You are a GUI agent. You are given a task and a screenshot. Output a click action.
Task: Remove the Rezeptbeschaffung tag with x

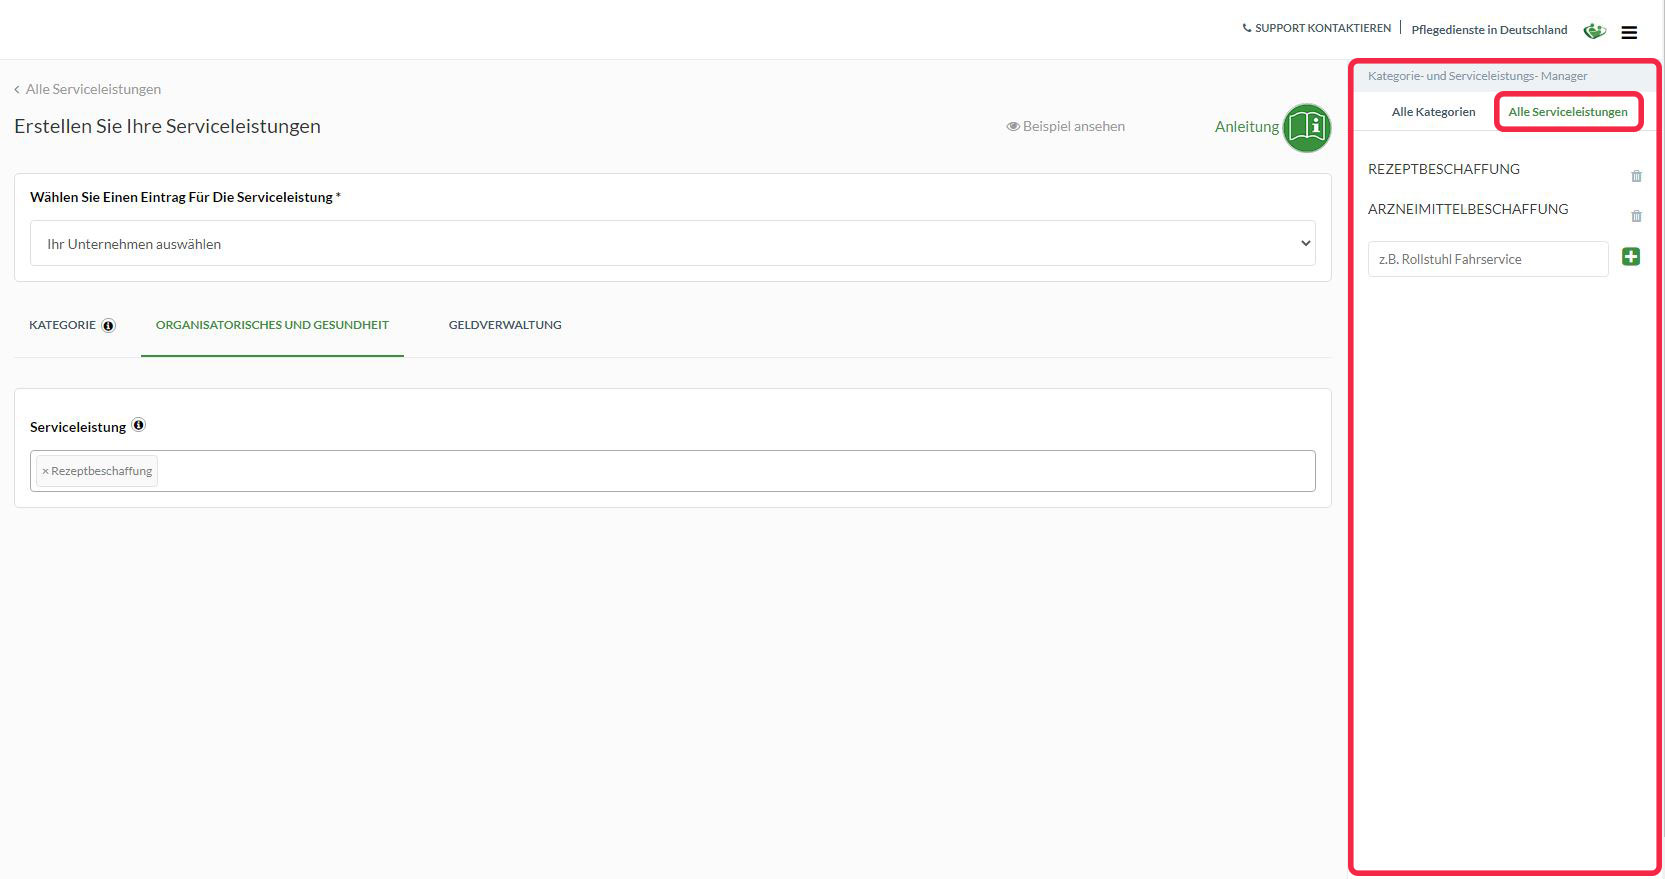45,471
